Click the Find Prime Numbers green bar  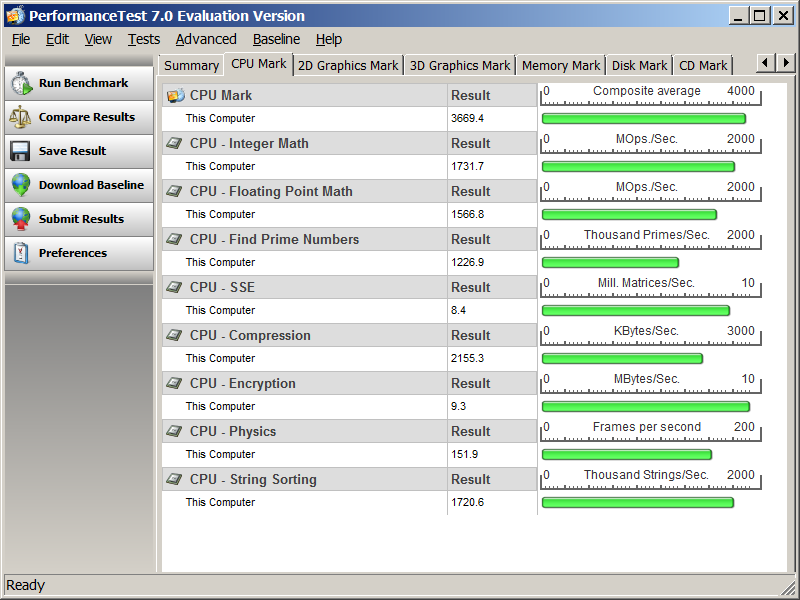click(x=610, y=263)
